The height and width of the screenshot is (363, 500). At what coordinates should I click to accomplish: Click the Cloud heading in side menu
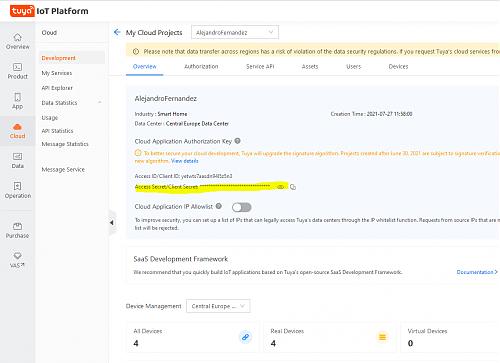49,33
